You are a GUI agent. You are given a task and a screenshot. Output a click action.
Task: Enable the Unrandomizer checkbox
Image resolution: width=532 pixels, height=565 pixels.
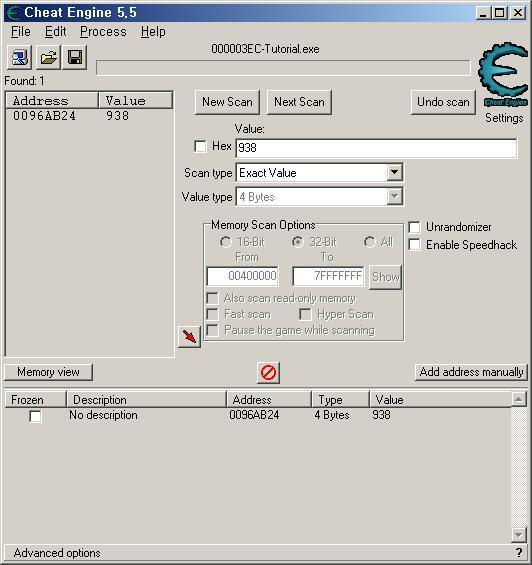tap(414, 227)
